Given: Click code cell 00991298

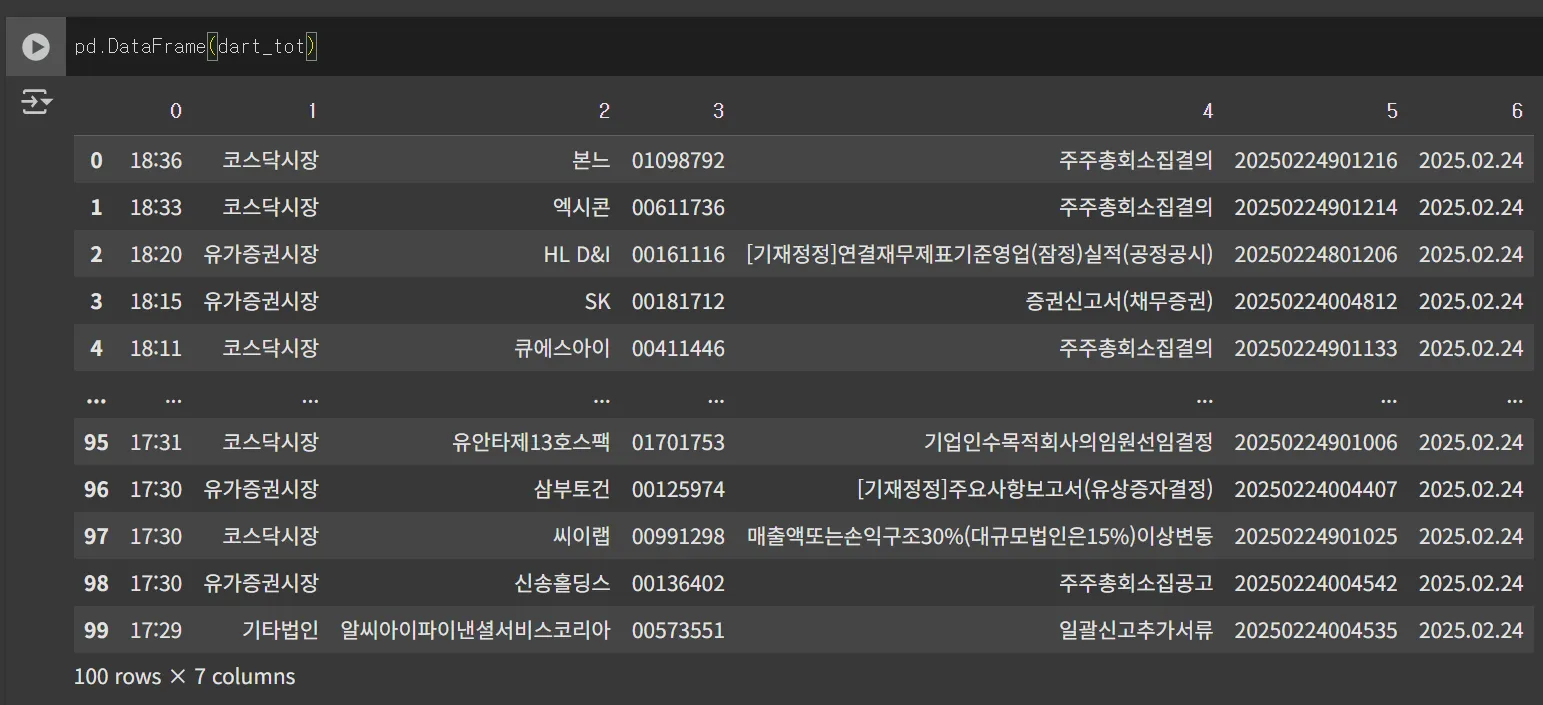Looking at the screenshot, I should point(678,536).
